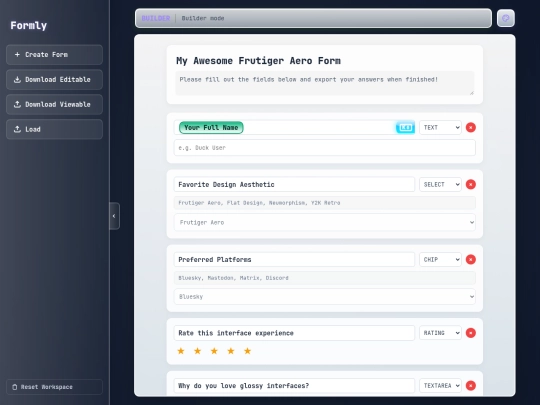Set rating to two stars
Image resolution: width=540 pixels, height=405 pixels.
pyautogui.click(x=197, y=351)
